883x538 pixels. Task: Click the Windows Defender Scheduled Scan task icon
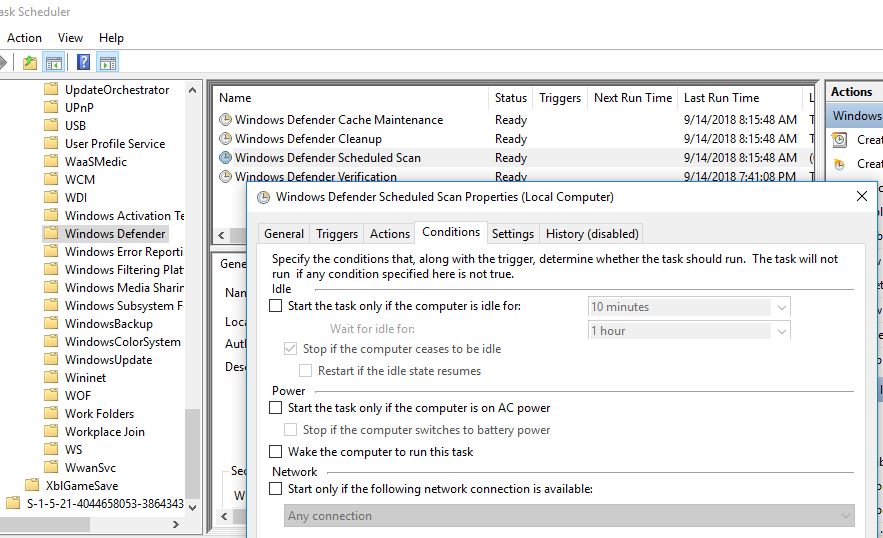point(225,158)
